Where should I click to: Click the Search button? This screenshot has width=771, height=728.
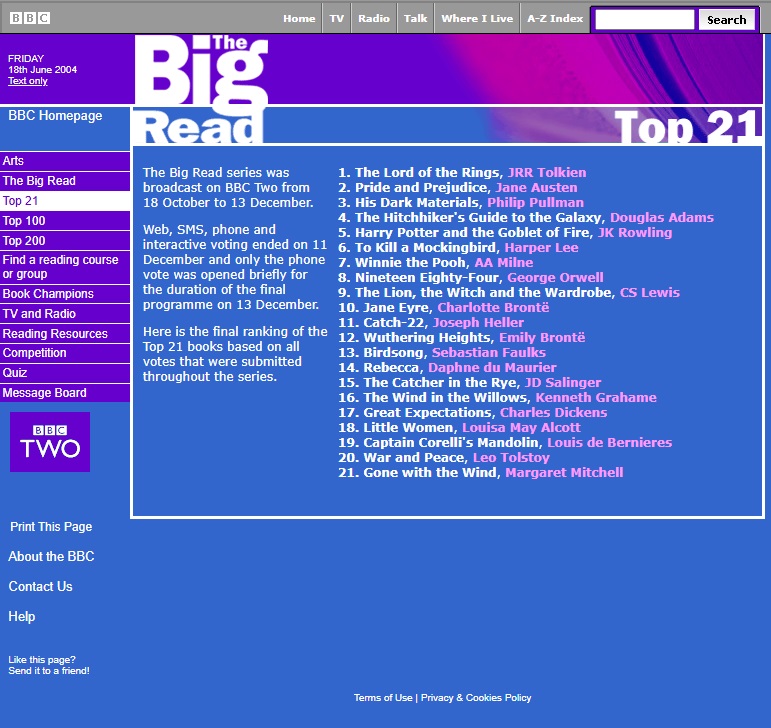pyautogui.click(x=727, y=20)
